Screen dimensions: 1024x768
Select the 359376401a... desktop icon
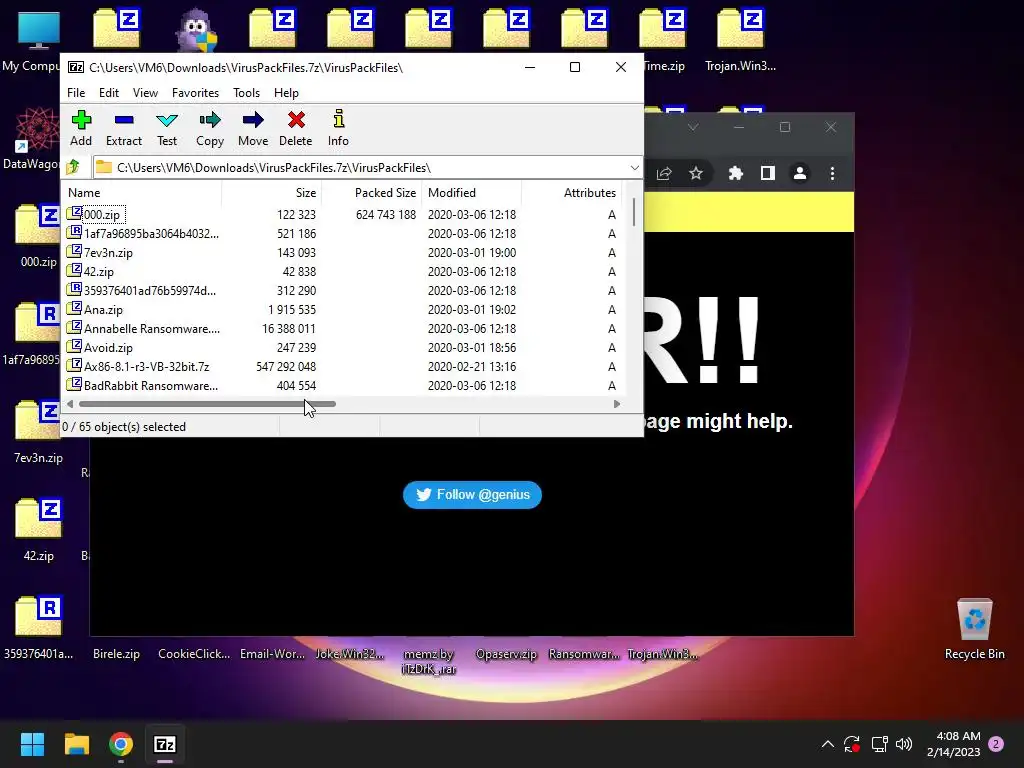(38, 628)
